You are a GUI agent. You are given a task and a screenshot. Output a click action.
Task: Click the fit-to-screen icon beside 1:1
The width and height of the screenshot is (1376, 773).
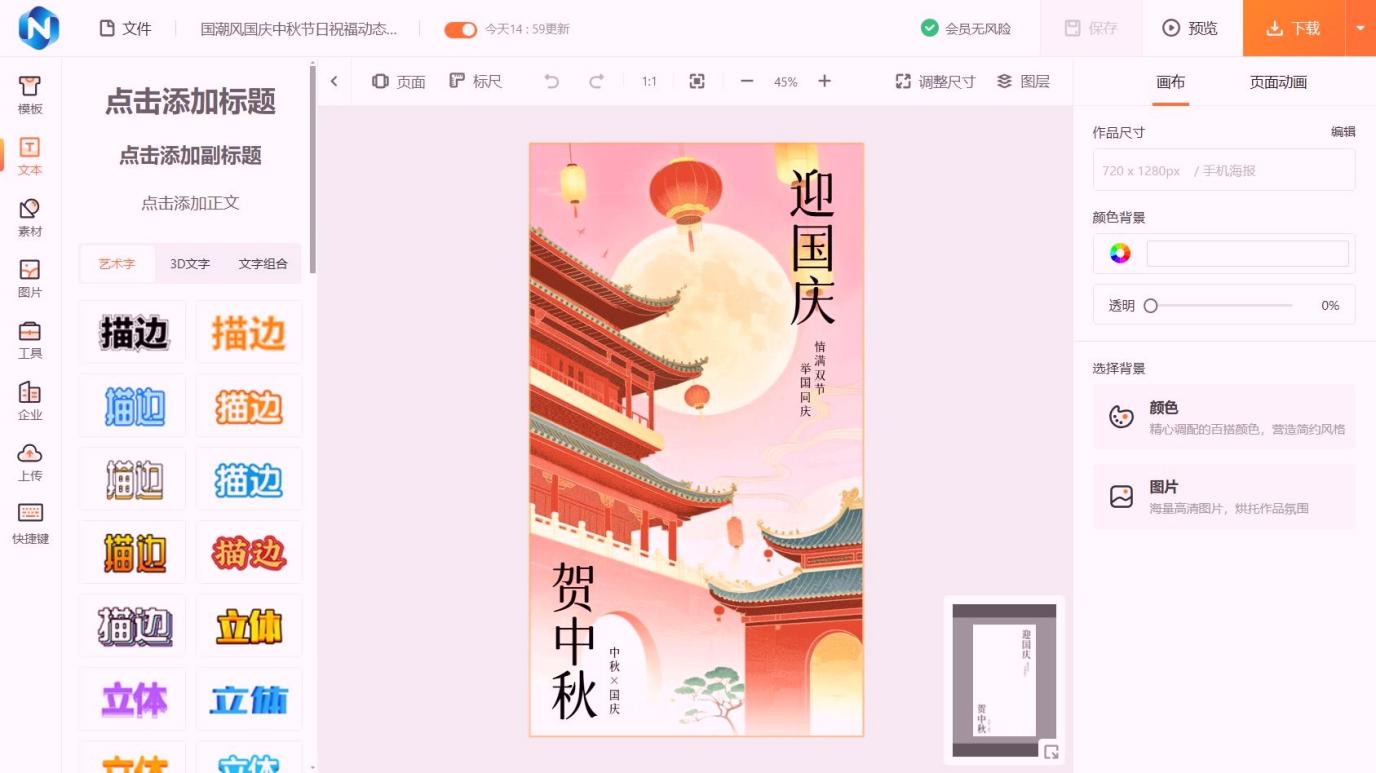[697, 82]
